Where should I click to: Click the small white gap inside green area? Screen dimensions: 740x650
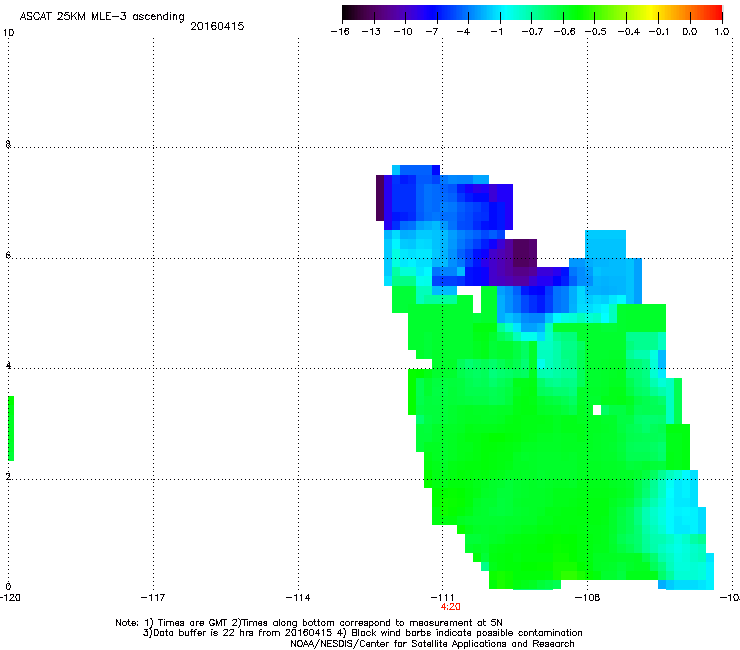(x=597, y=410)
